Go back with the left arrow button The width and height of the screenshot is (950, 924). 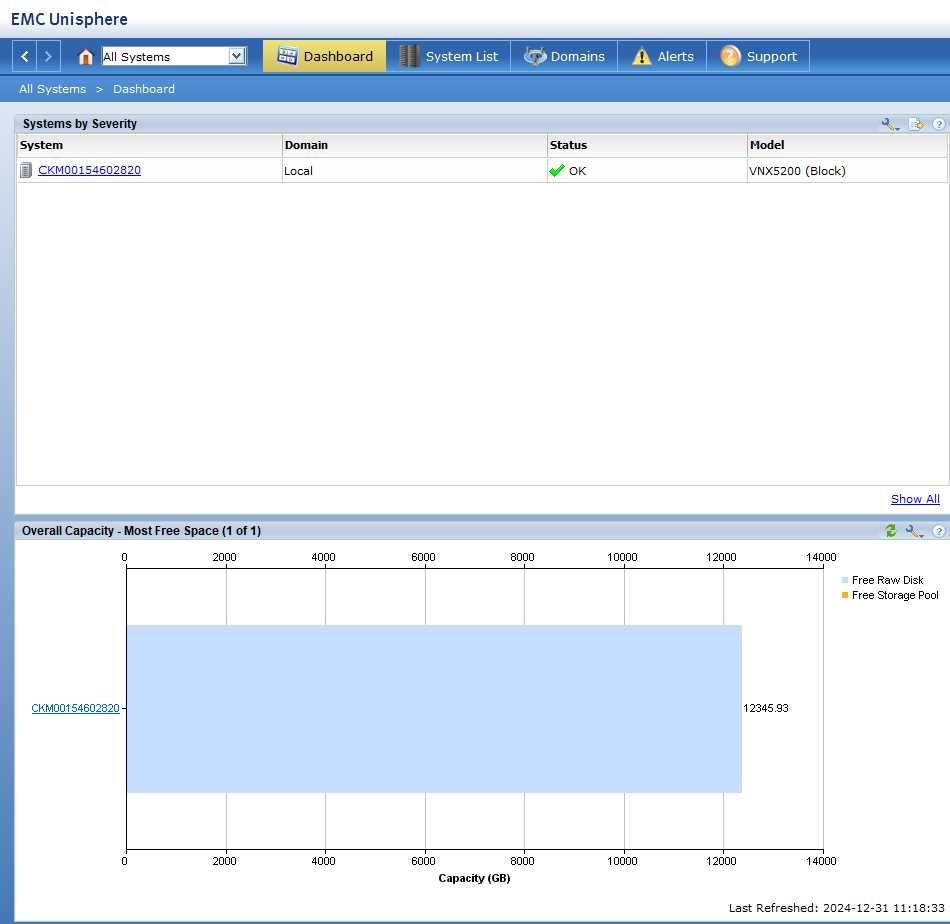pyautogui.click(x=24, y=56)
